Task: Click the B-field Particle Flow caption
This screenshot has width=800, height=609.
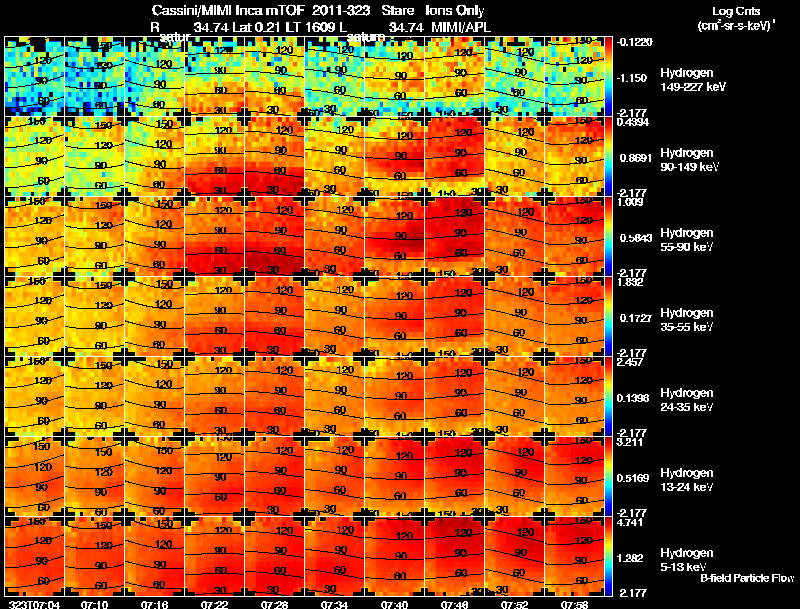Action: pyautogui.click(x=747, y=578)
